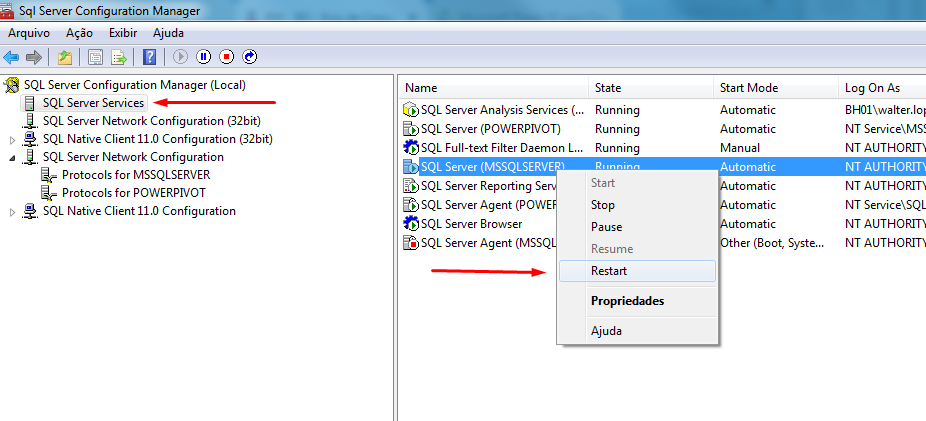Click the Up one level folder icon
This screenshot has height=421, width=926.
[x=64, y=57]
